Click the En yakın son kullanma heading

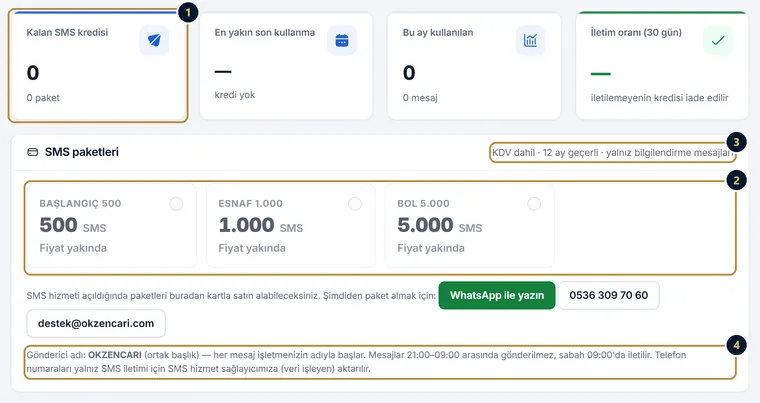pyautogui.click(x=265, y=32)
